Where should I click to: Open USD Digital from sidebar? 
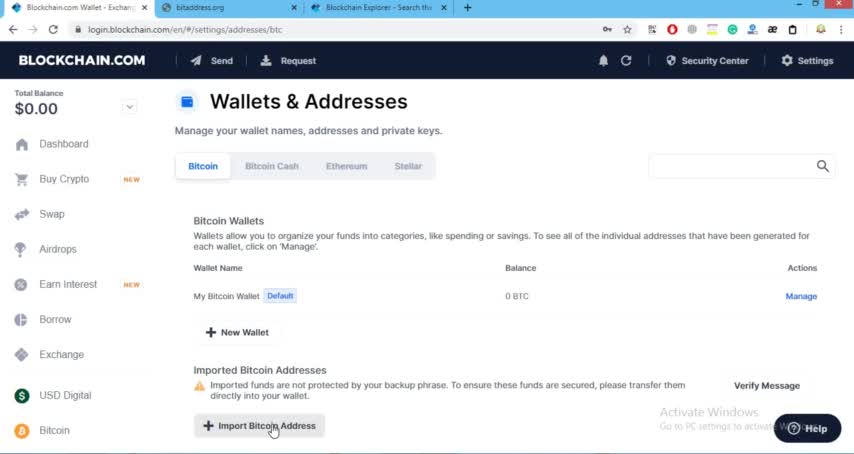click(x=65, y=396)
